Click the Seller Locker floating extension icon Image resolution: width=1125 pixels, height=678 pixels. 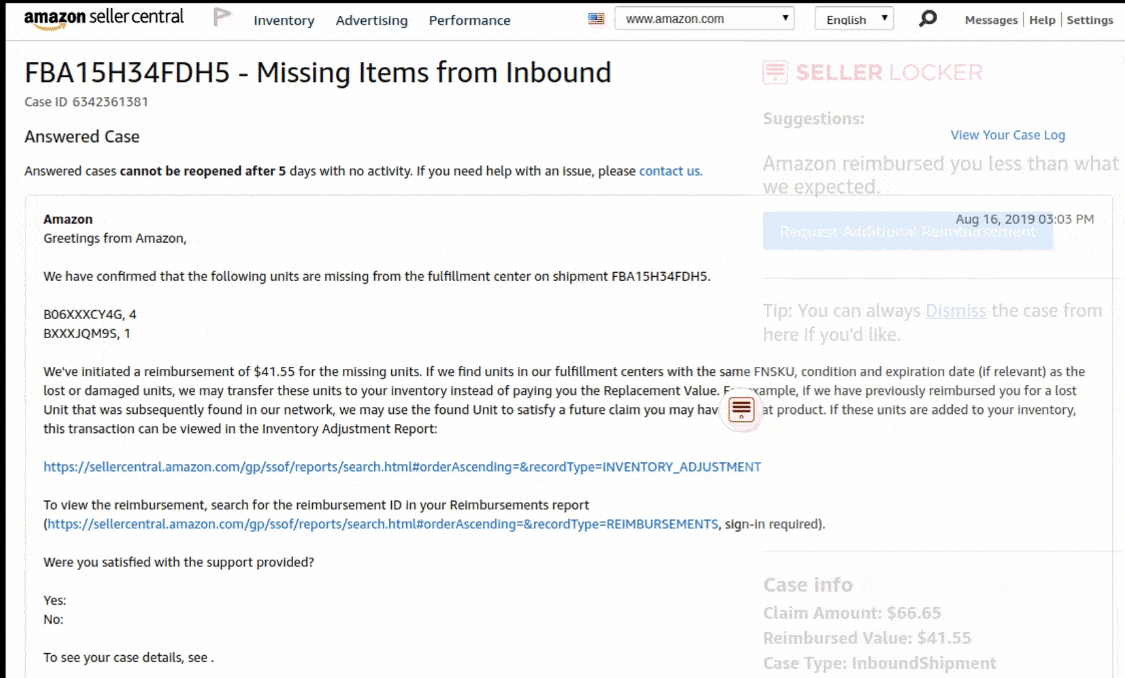click(x=741, y=410)
